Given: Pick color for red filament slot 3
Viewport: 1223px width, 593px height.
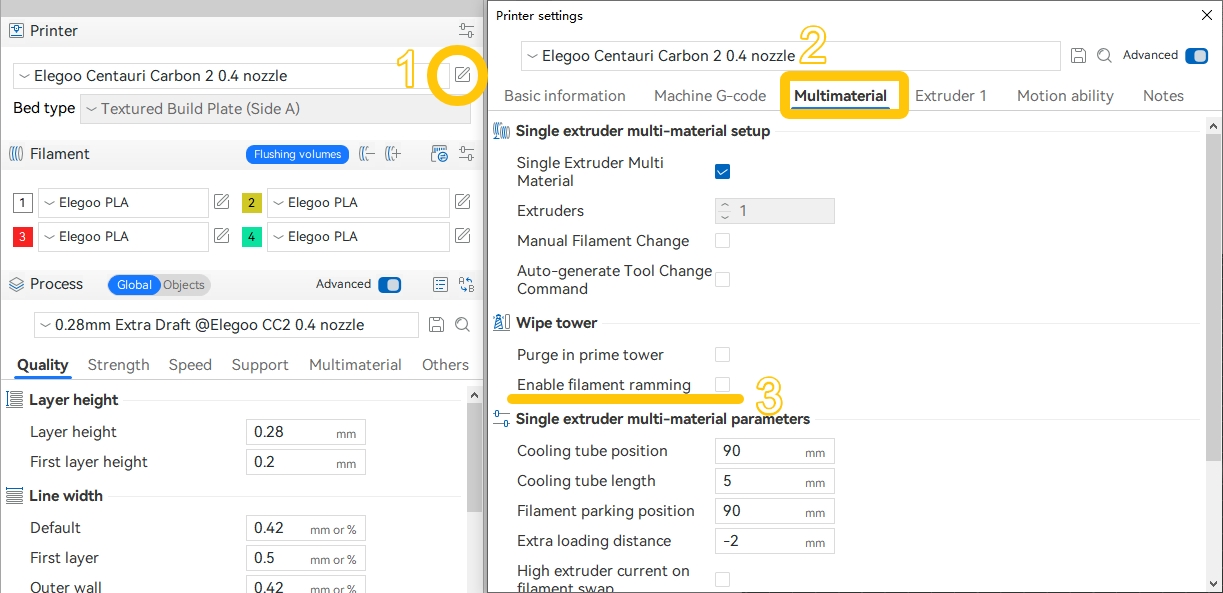Looking at the screenshot, I should [x=23, y=237].
